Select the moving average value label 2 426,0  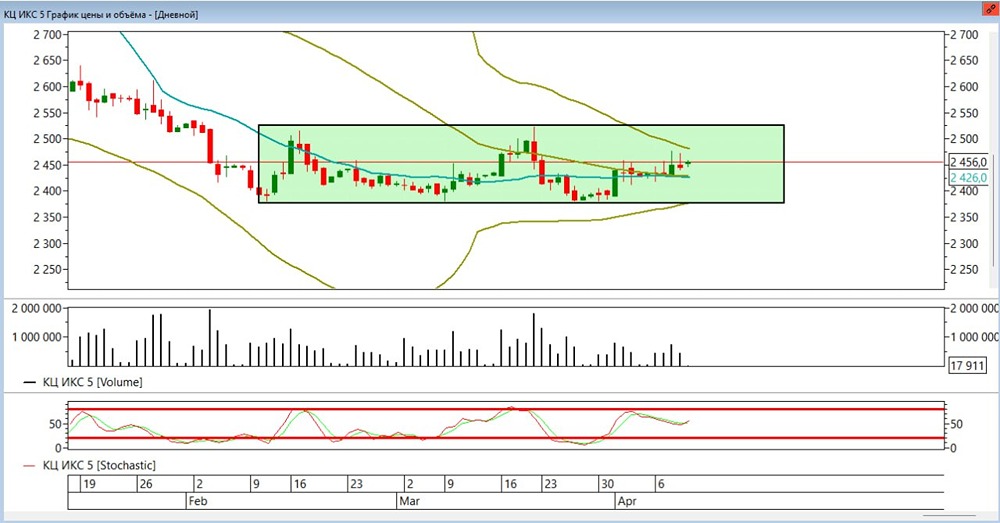pyautogui.click(x=969, y=178)
